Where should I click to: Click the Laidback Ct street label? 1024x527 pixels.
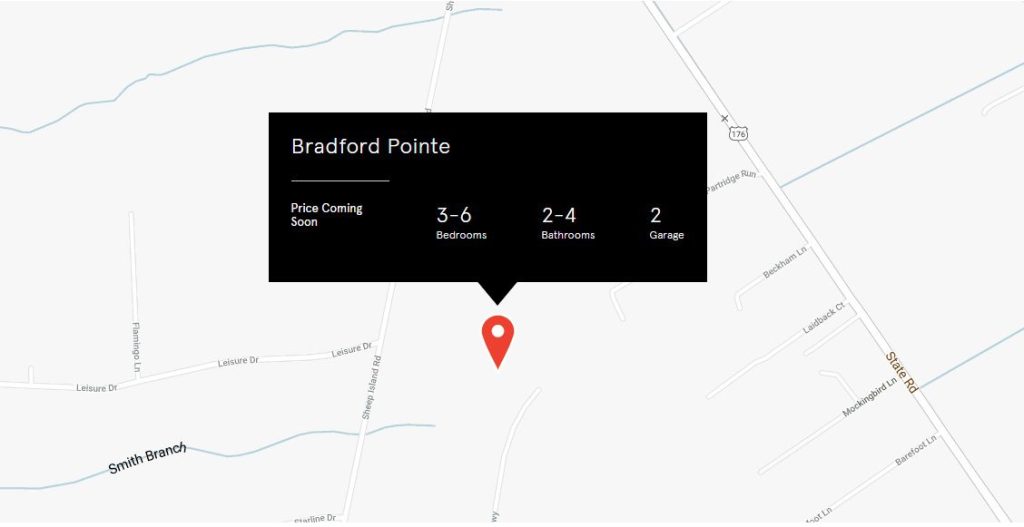[824, 319]
